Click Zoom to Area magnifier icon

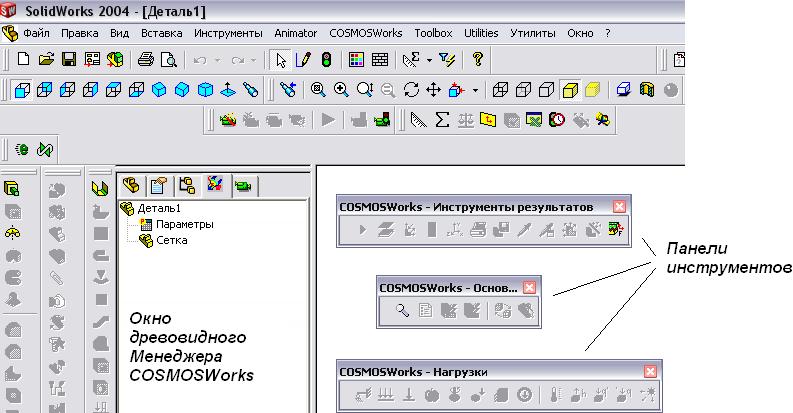(341, 90)
